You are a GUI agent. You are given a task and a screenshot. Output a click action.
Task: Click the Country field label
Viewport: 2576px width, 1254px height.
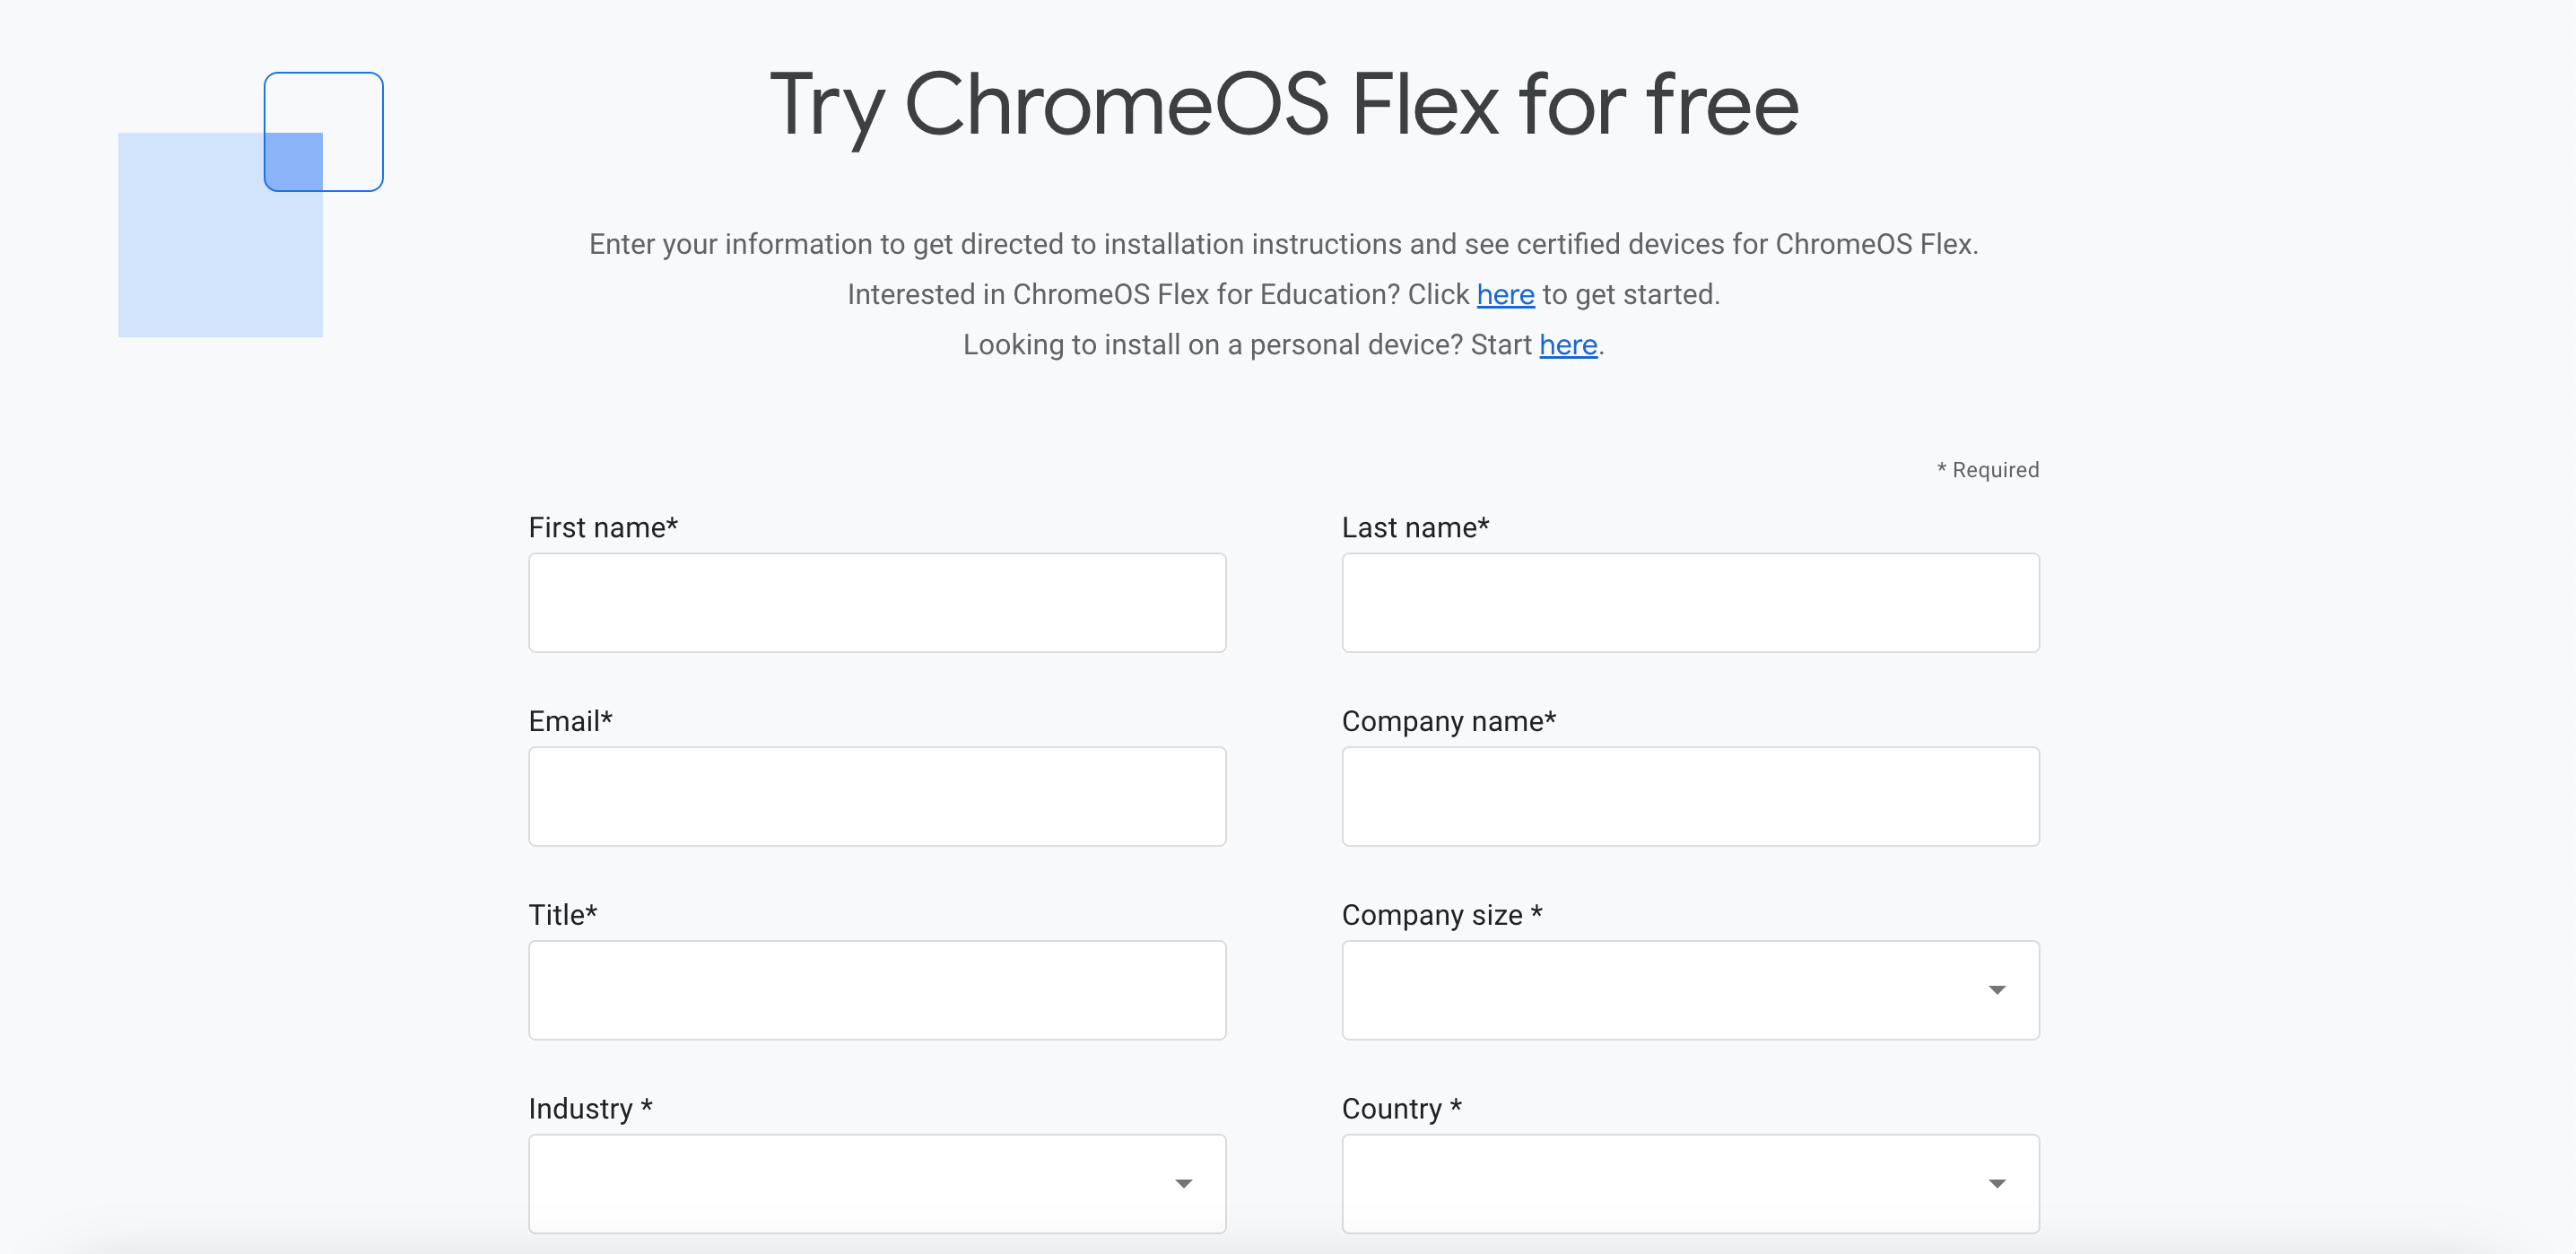tap(1401, 1109)
